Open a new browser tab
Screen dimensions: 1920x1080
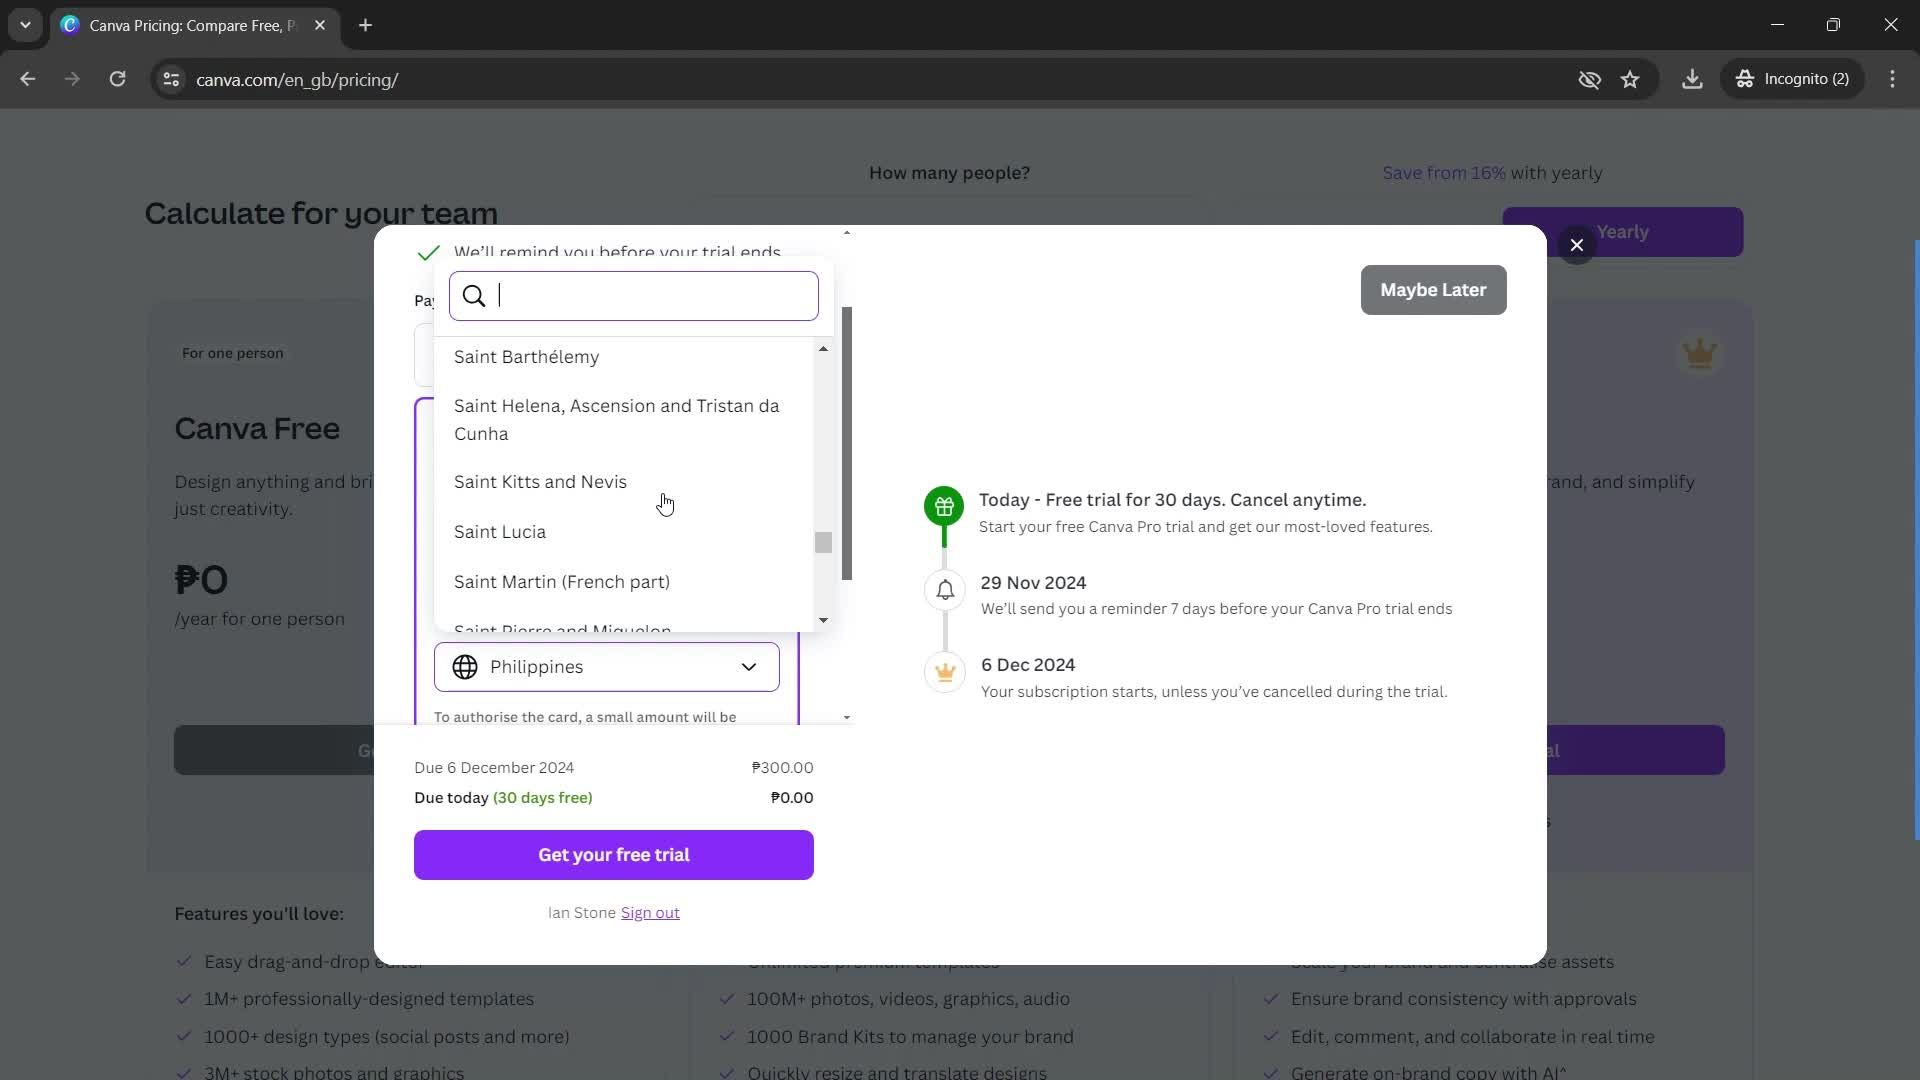point(366,25)
